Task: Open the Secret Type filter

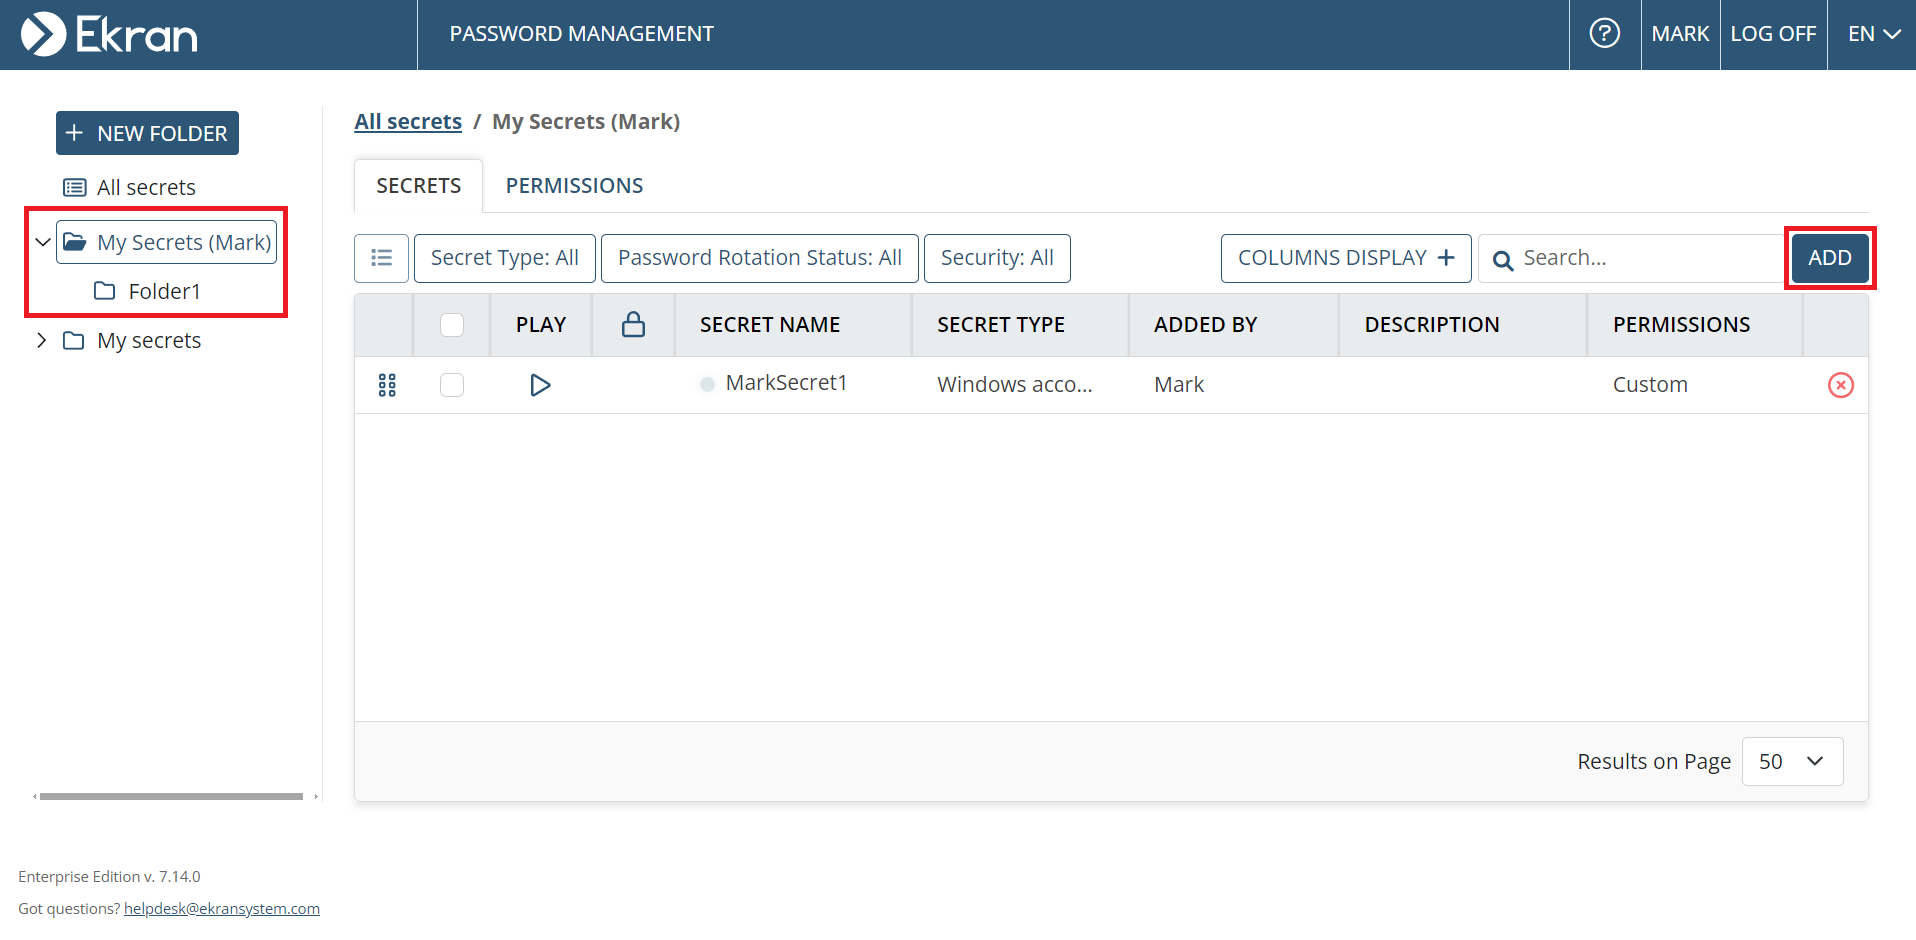Action: (x=504, y=258)
